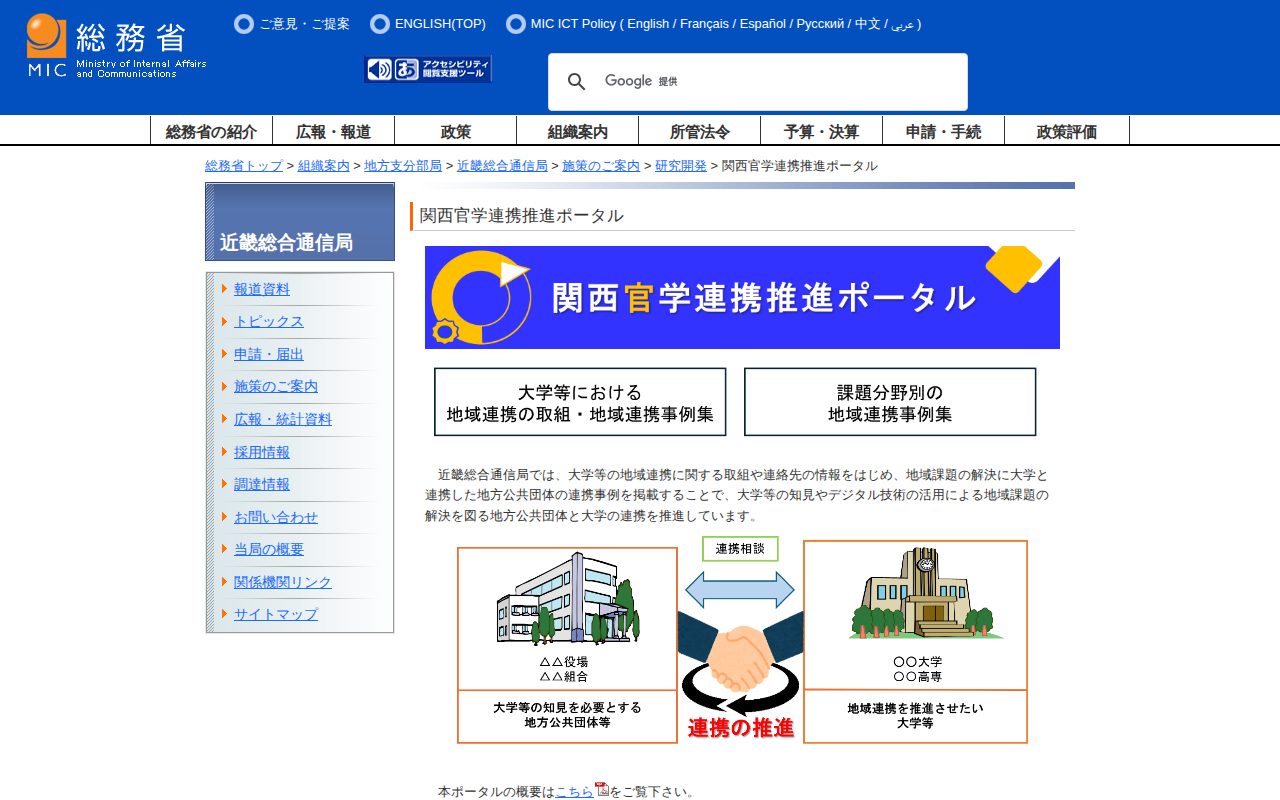Open 予算・決算 menu
This screenshot has height=800, width=1280.
tap(821, 131)
